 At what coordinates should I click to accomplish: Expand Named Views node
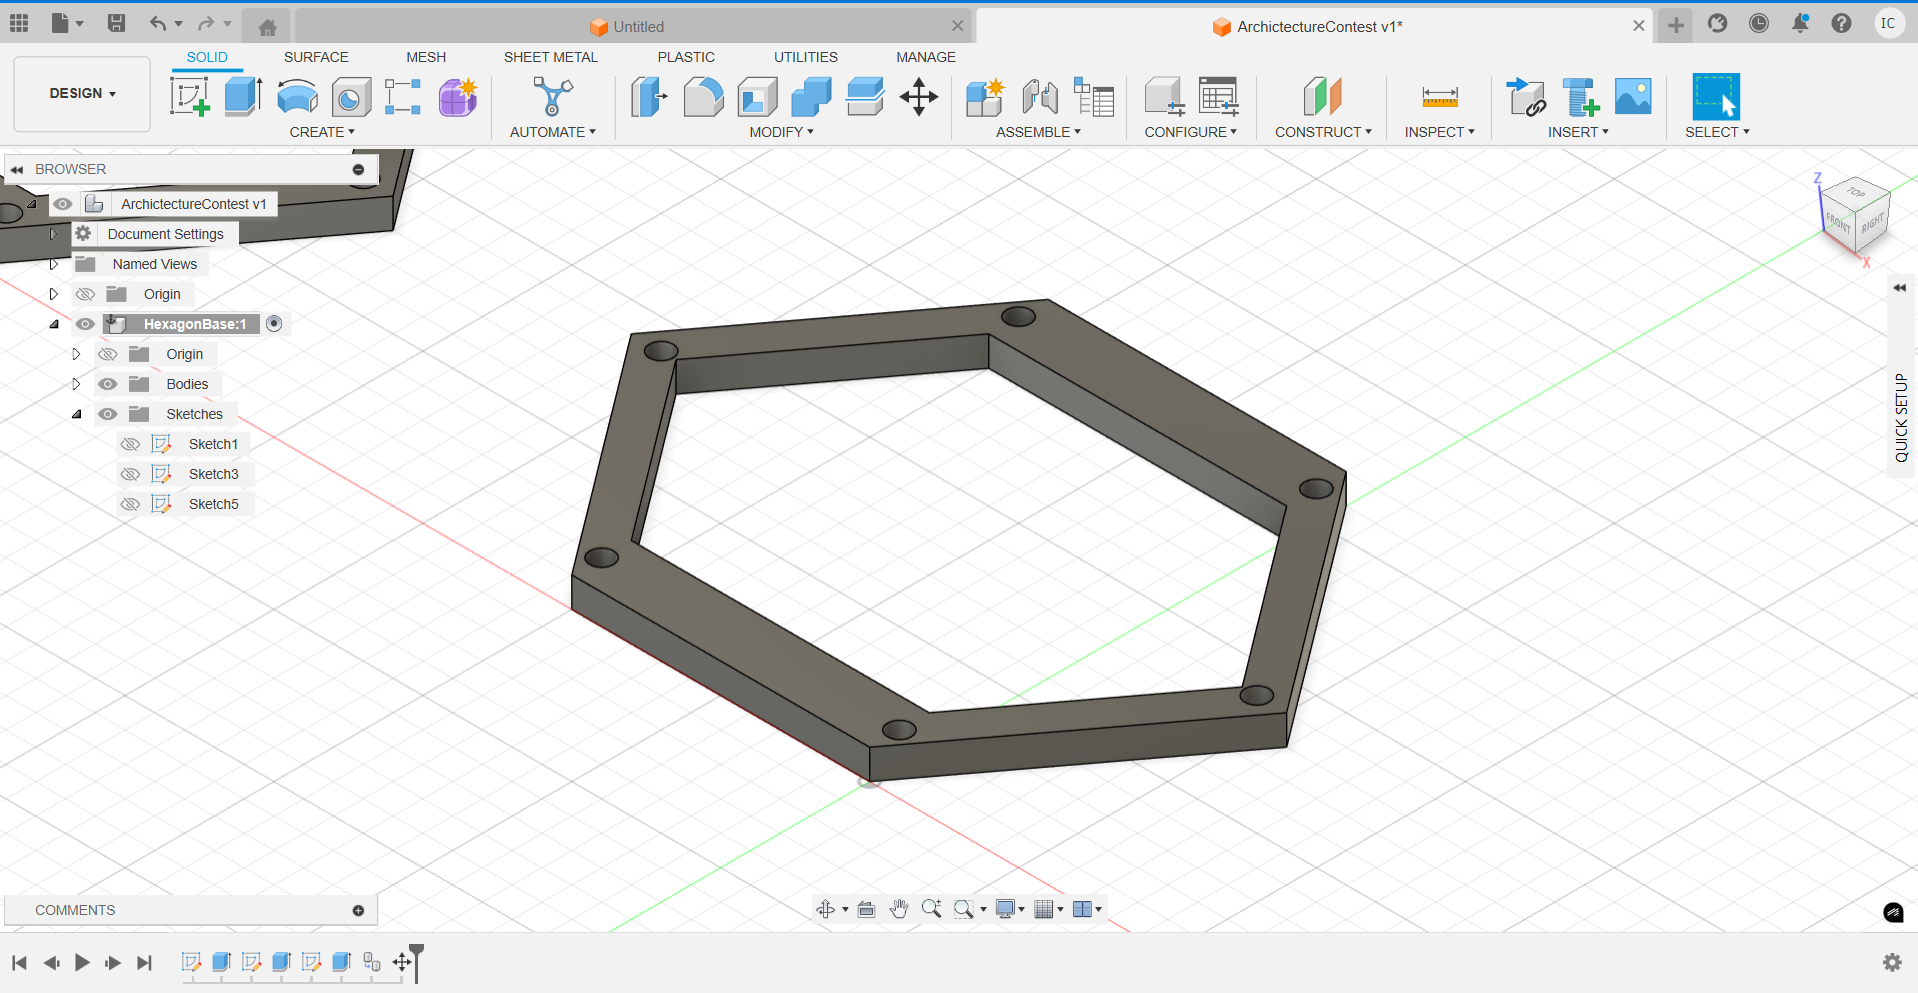click(x=54, y=264)
